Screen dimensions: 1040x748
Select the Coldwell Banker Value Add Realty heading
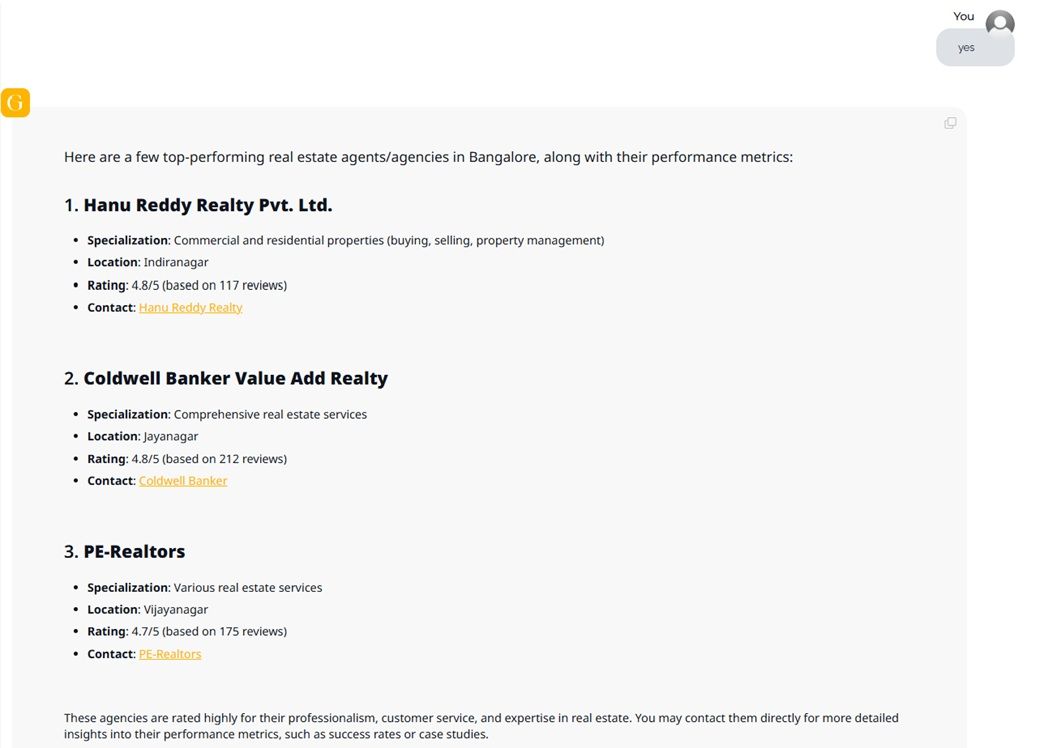click(x=235, y=379)
